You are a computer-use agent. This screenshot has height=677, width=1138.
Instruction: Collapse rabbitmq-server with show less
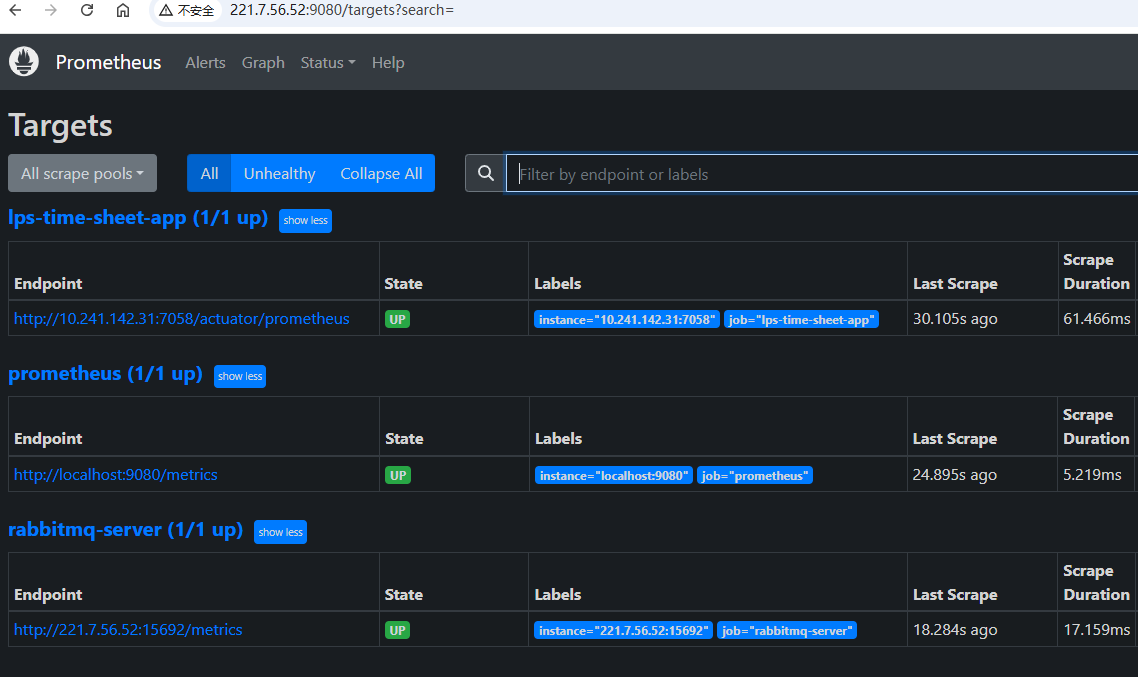tap(281, 532)
